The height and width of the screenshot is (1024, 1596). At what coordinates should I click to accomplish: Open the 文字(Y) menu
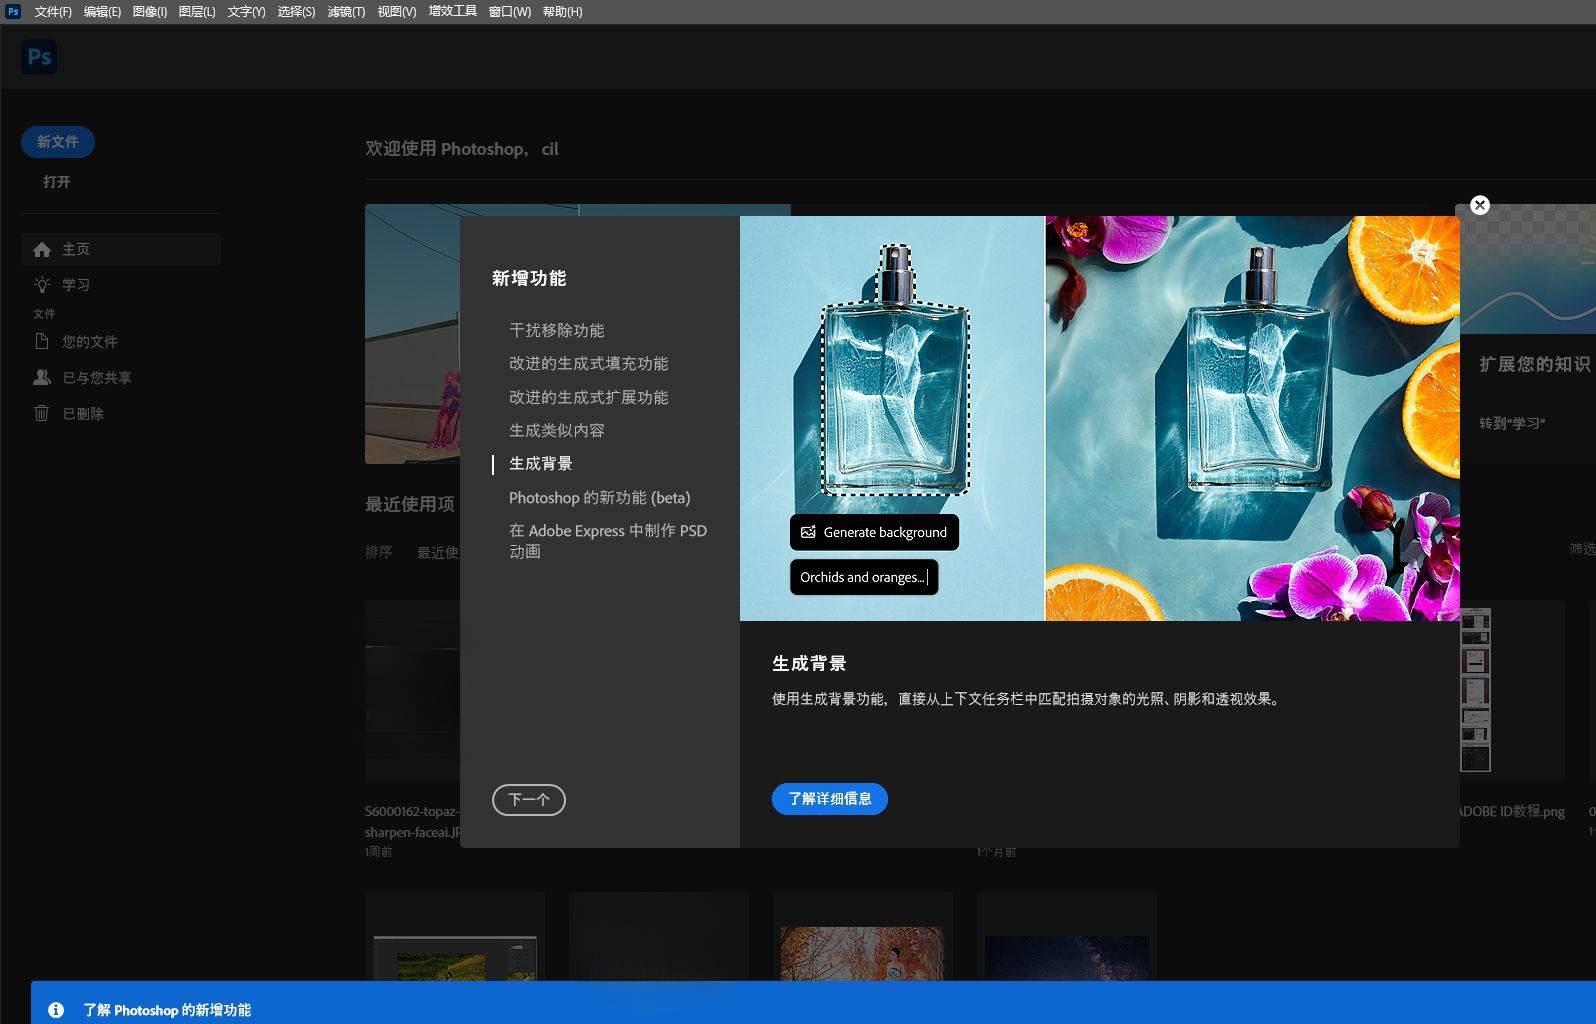click(246, 12)
